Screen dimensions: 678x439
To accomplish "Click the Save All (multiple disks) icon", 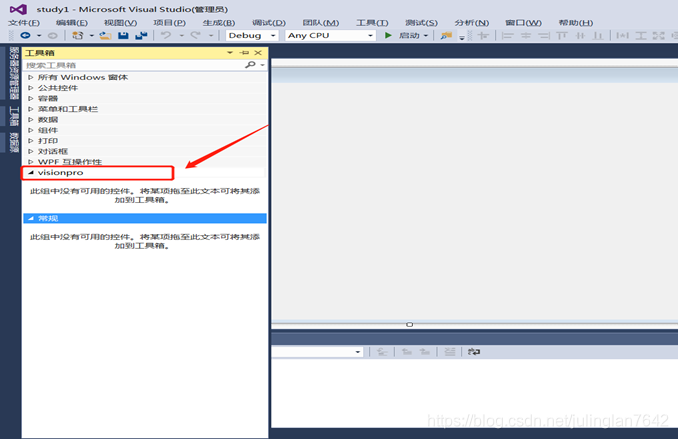I will (x=141, y=35).
